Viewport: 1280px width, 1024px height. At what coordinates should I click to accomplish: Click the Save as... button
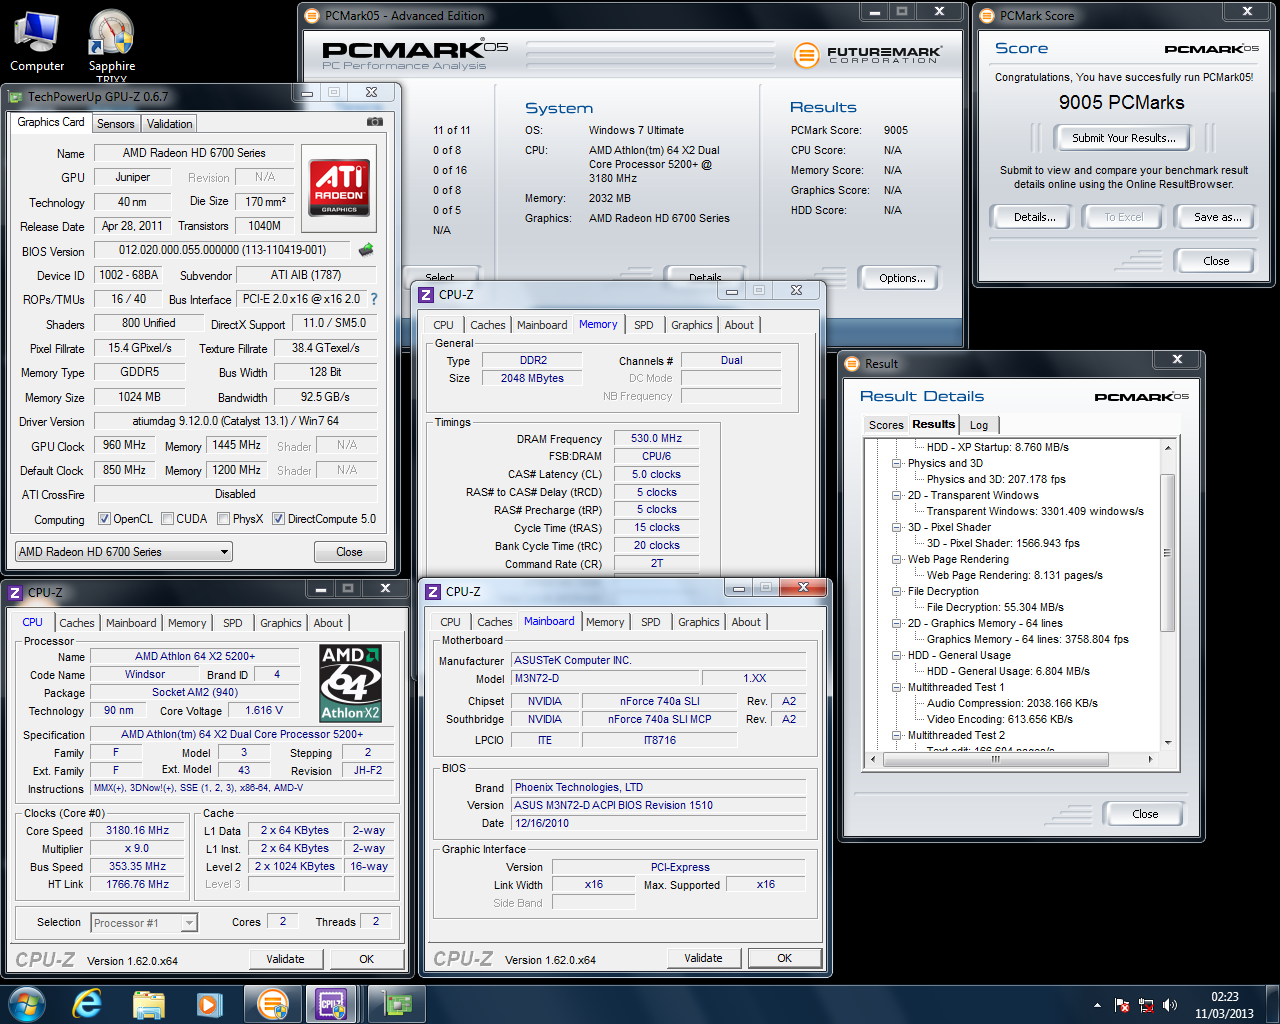pos(1217,217)
